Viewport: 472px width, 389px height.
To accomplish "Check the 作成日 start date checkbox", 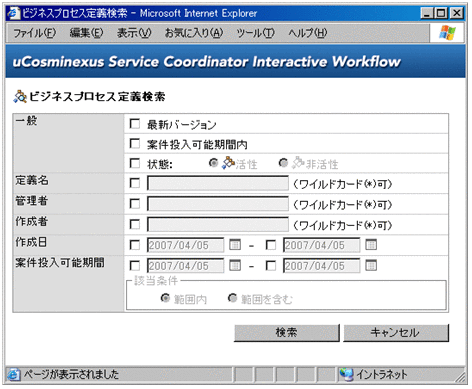I will click(x=135, y=245).
